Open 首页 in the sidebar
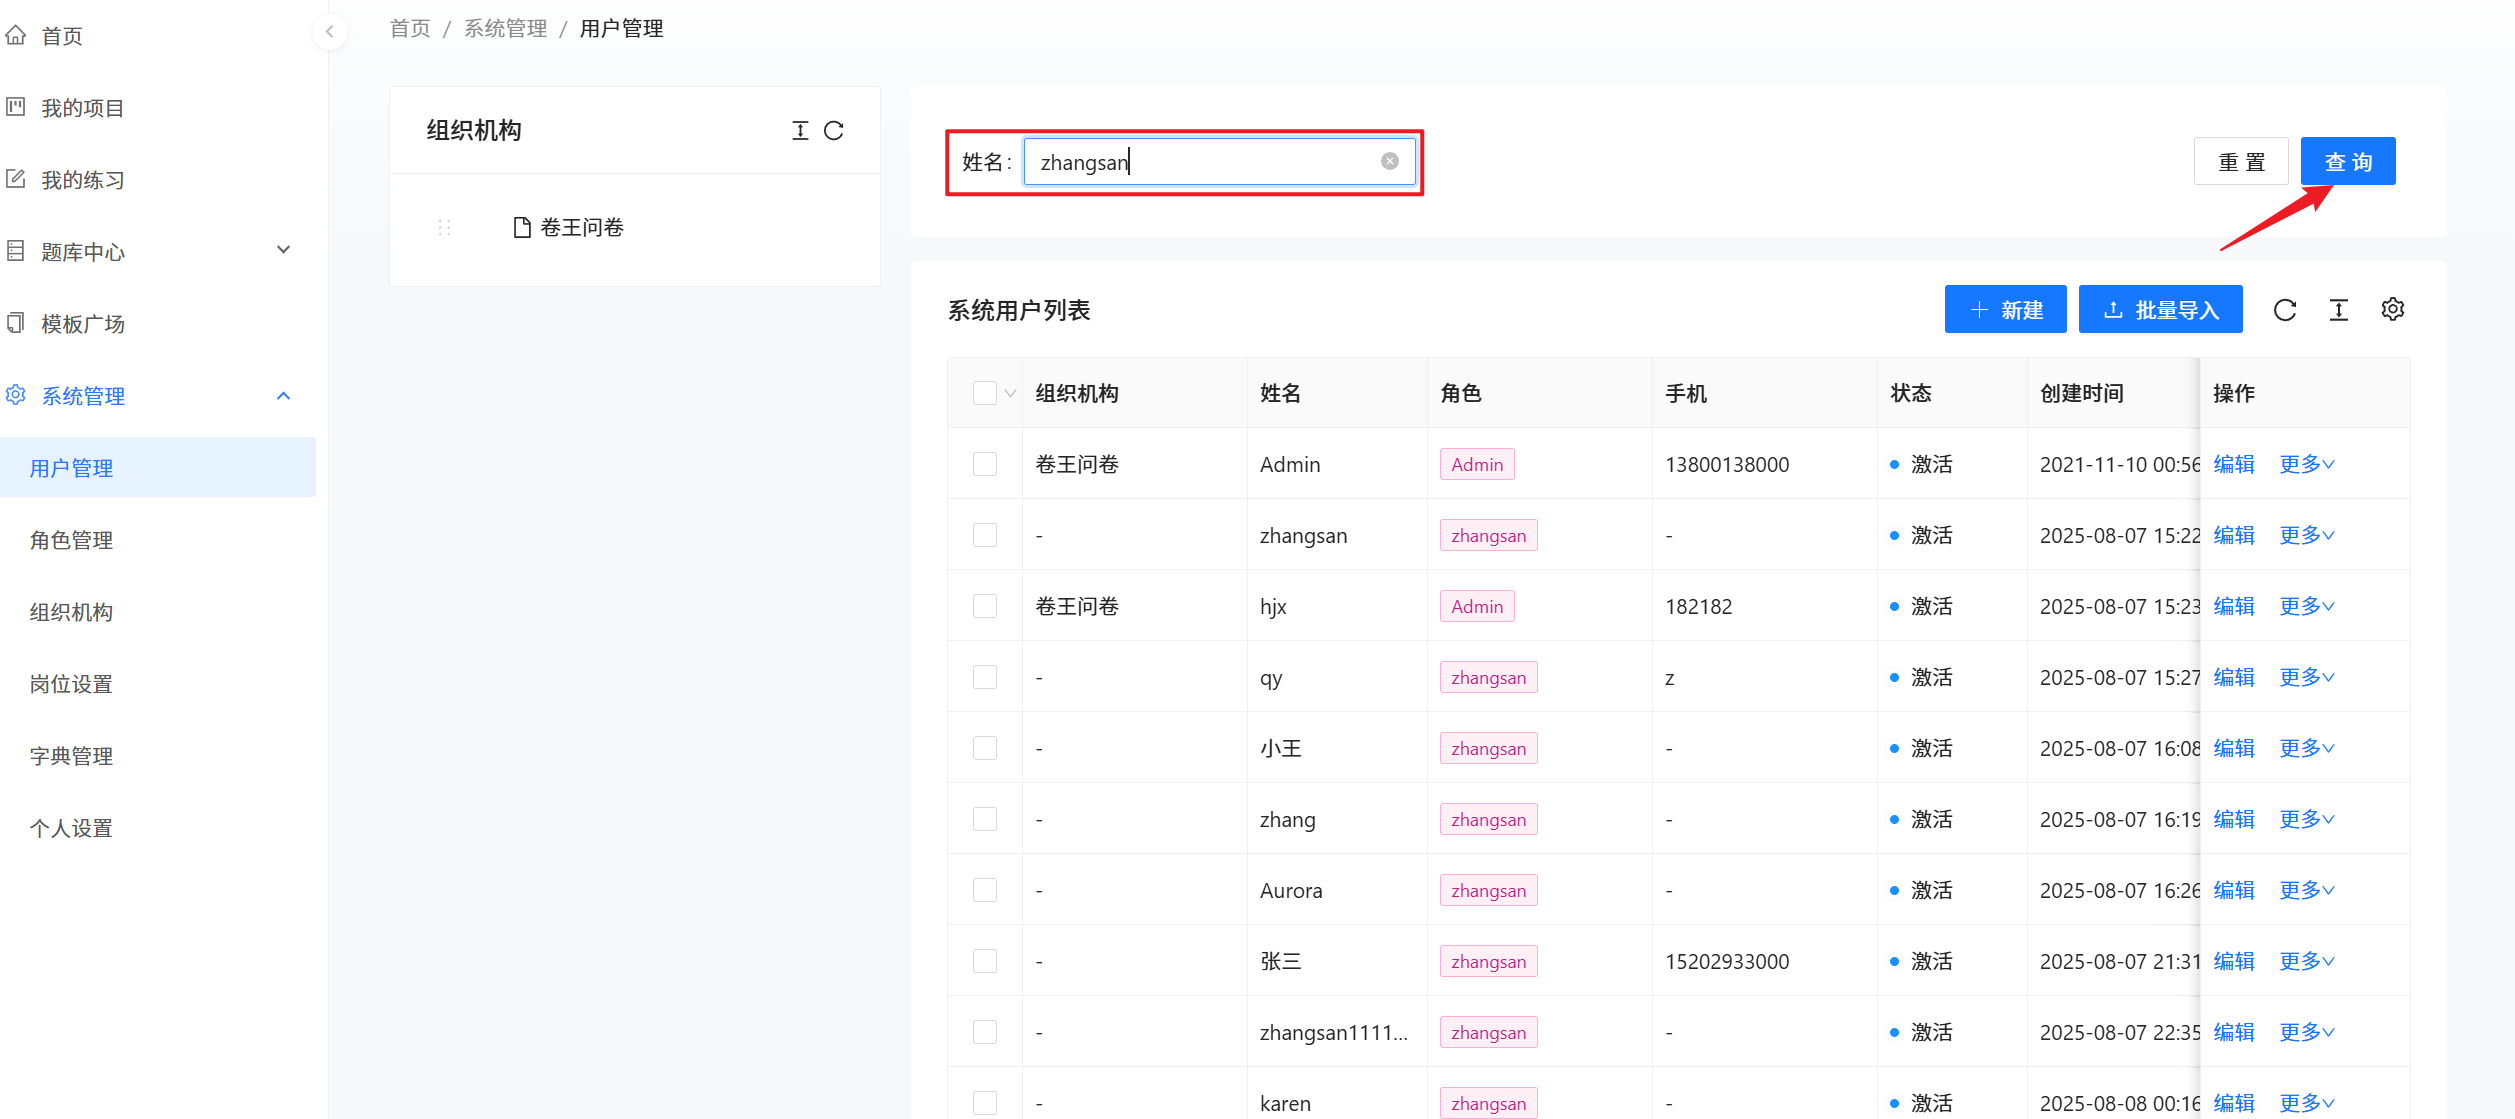The height and width of the screenshot is (1119, 2515). (62, 36)
